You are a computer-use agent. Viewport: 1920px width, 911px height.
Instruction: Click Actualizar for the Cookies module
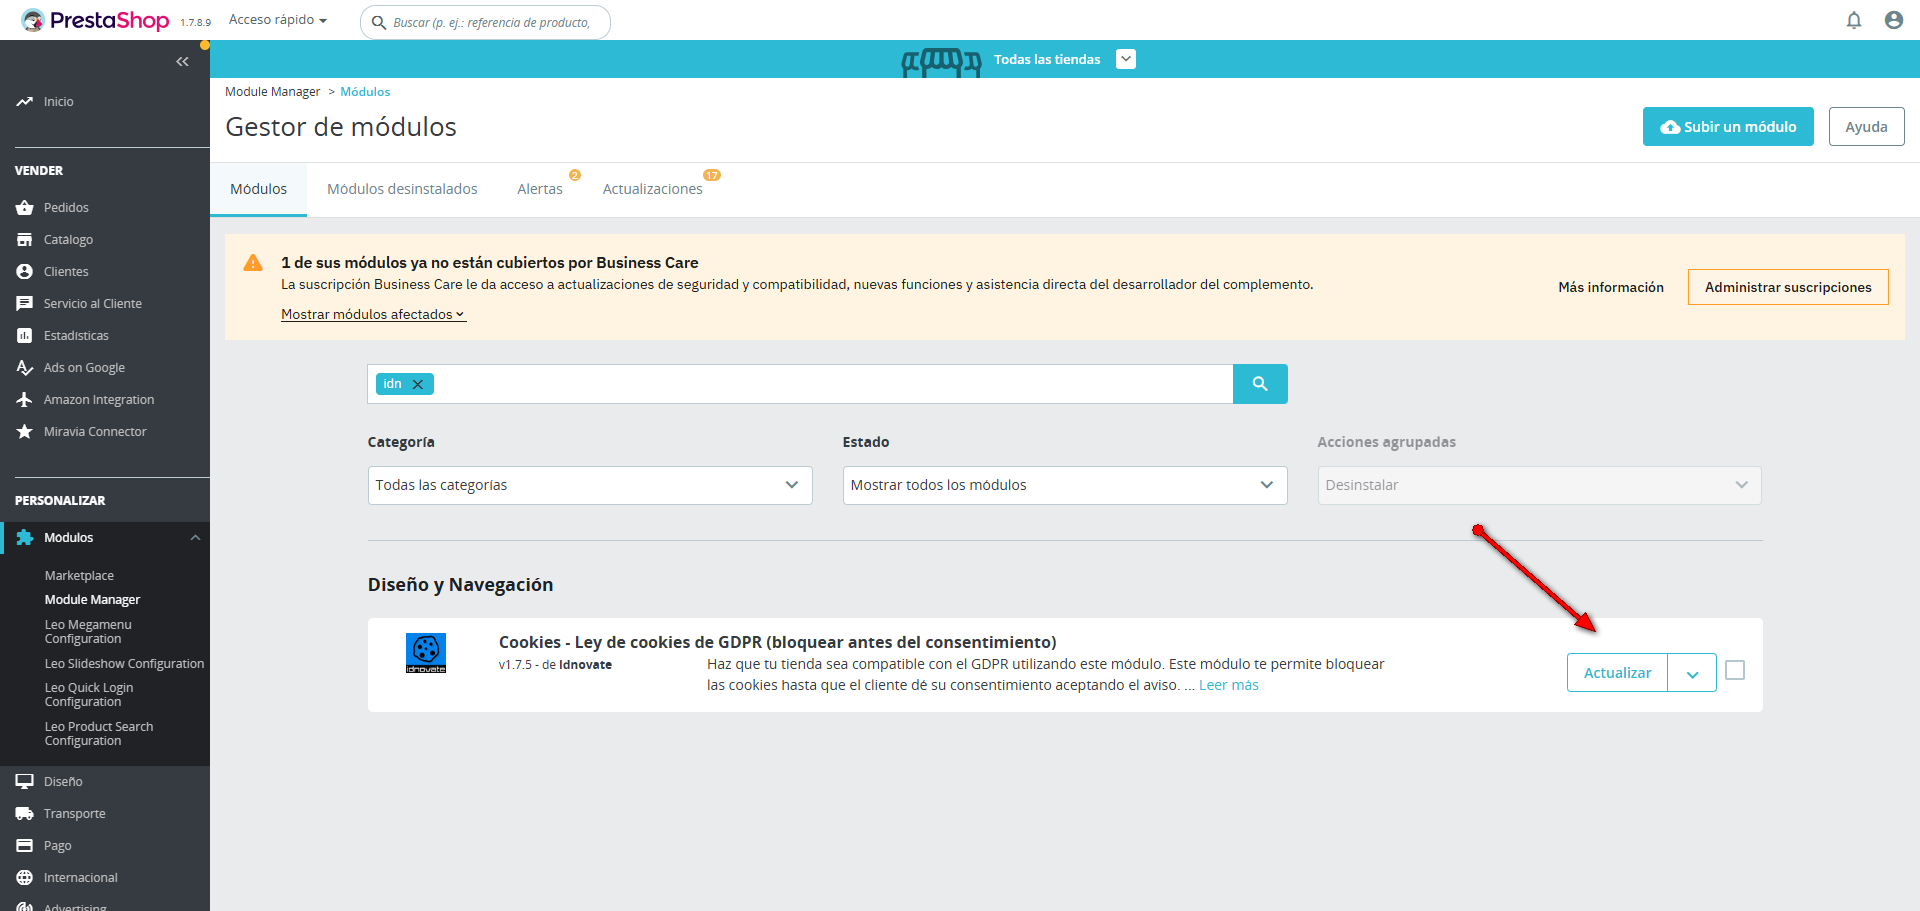coord(1617,673)
